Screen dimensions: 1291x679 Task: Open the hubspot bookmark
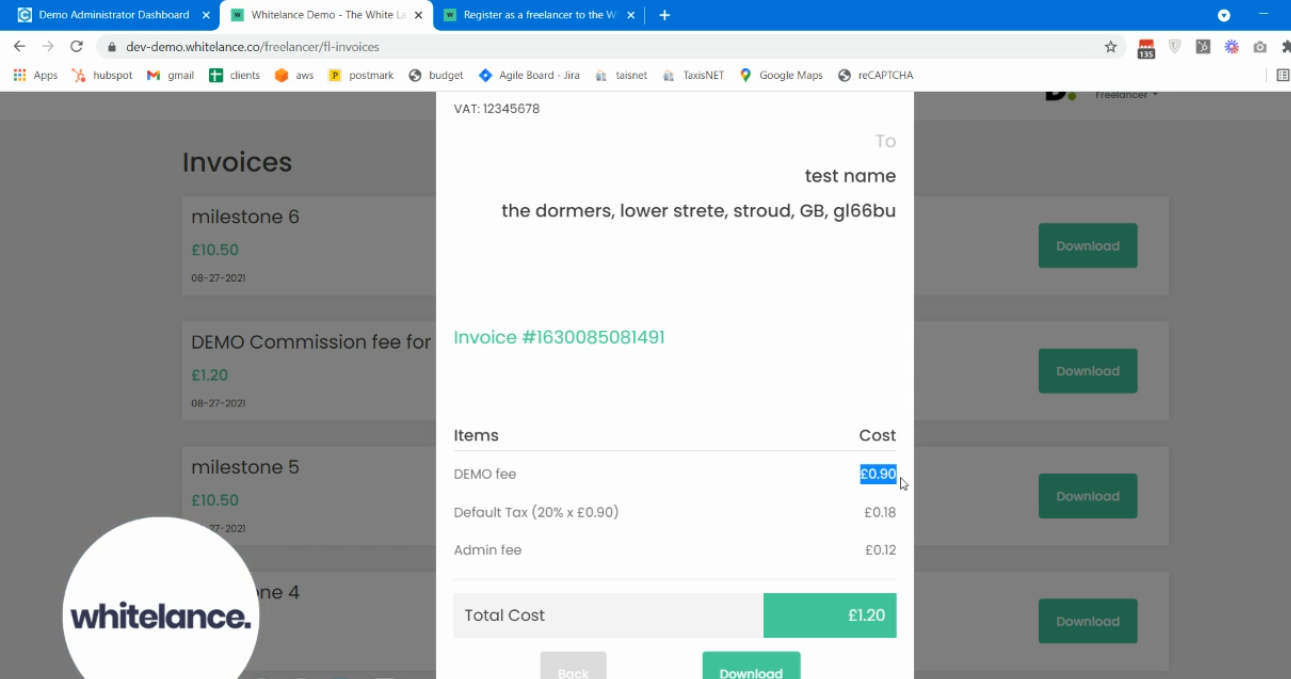(x=102, y=75)
